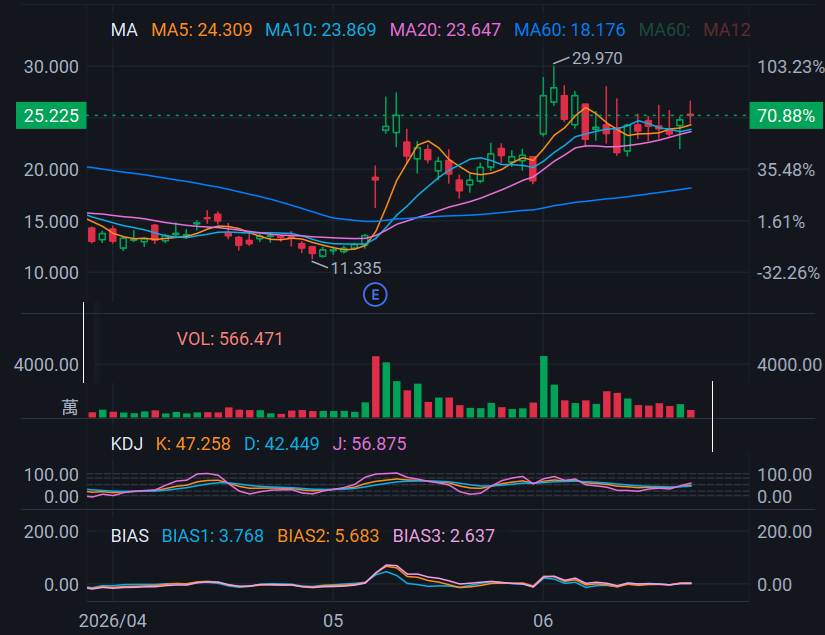Click the 35.48% percentage axis label
The height and width of the screenshot is (635, 825).
point(786,170)
